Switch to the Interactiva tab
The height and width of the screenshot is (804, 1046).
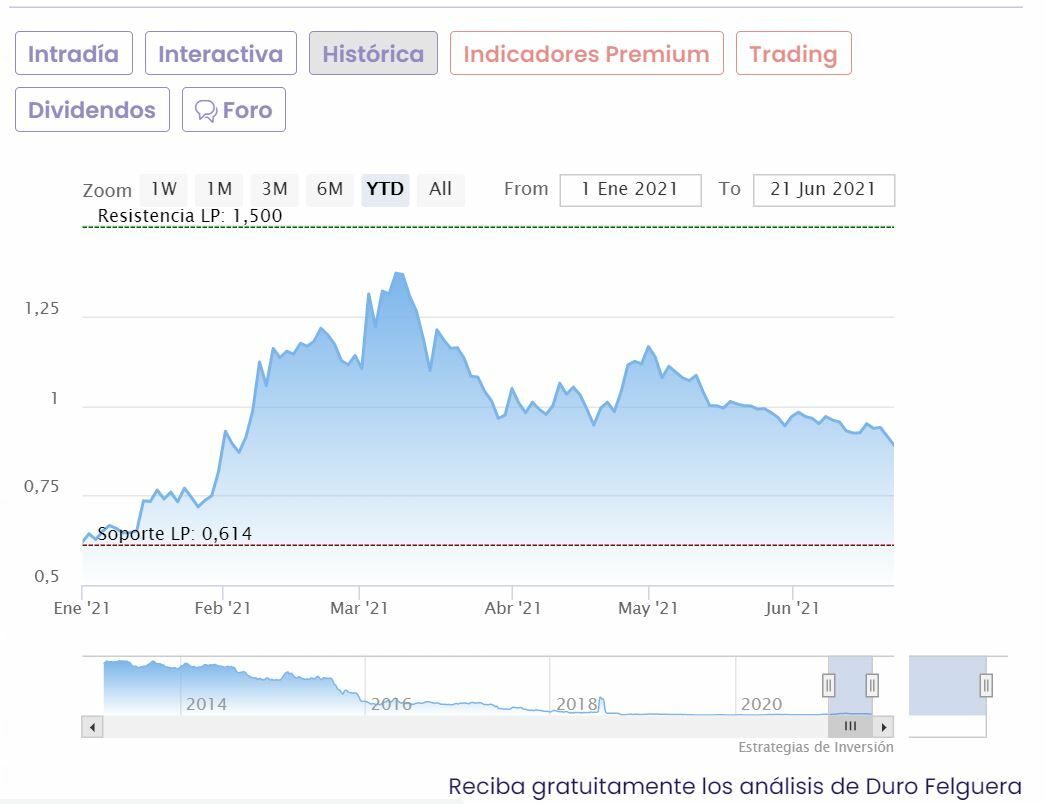pos(220,54)
